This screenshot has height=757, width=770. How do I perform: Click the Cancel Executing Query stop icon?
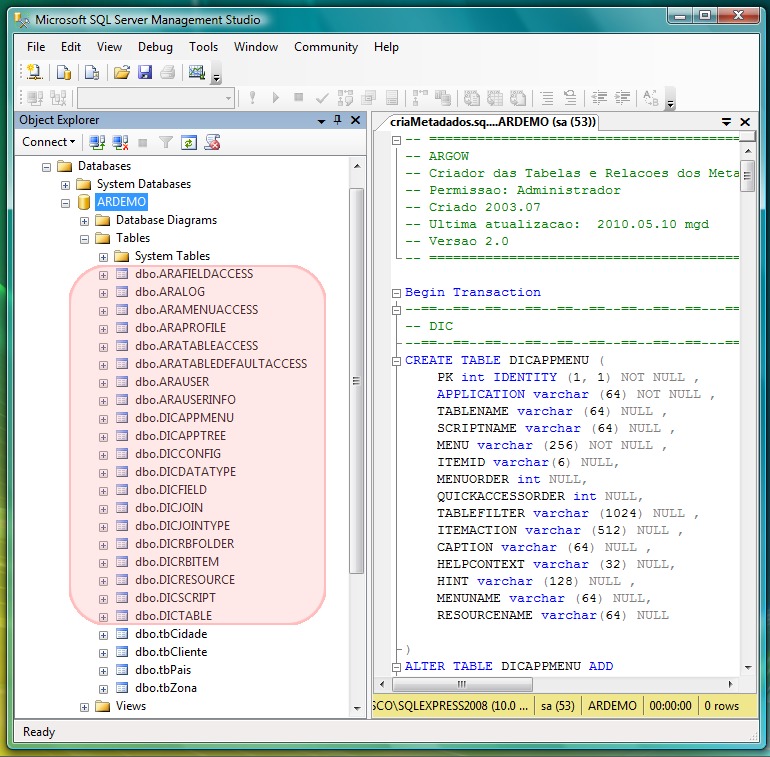tap(298, 98)
